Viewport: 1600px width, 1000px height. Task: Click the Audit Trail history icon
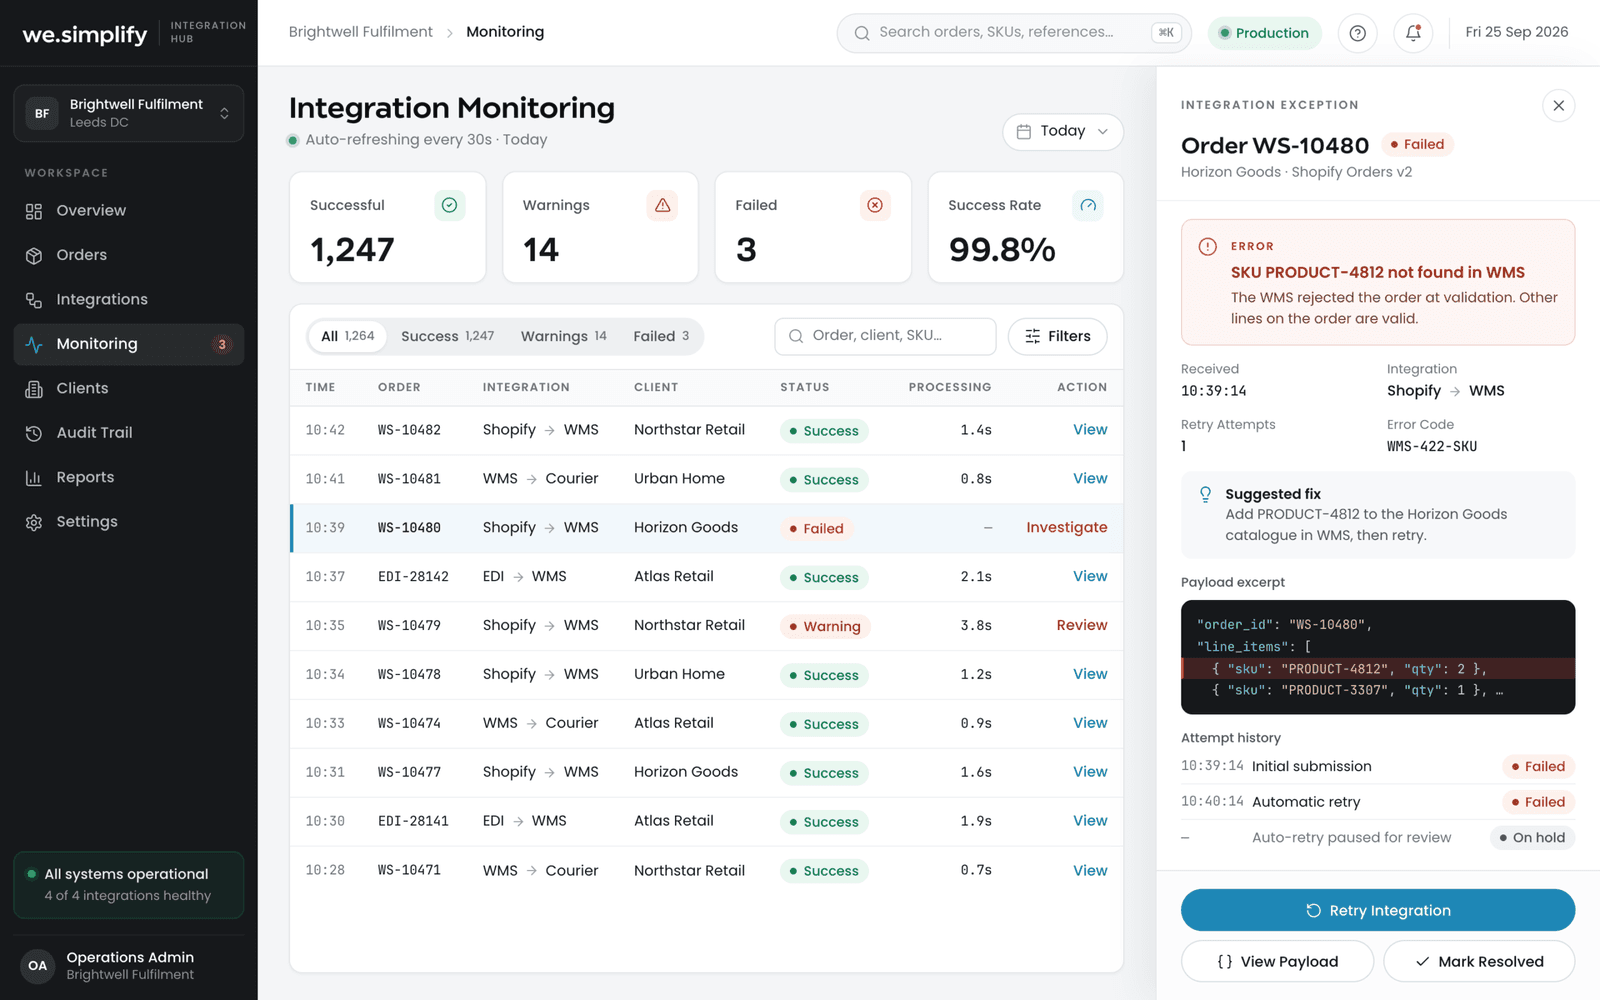(34, 433)
